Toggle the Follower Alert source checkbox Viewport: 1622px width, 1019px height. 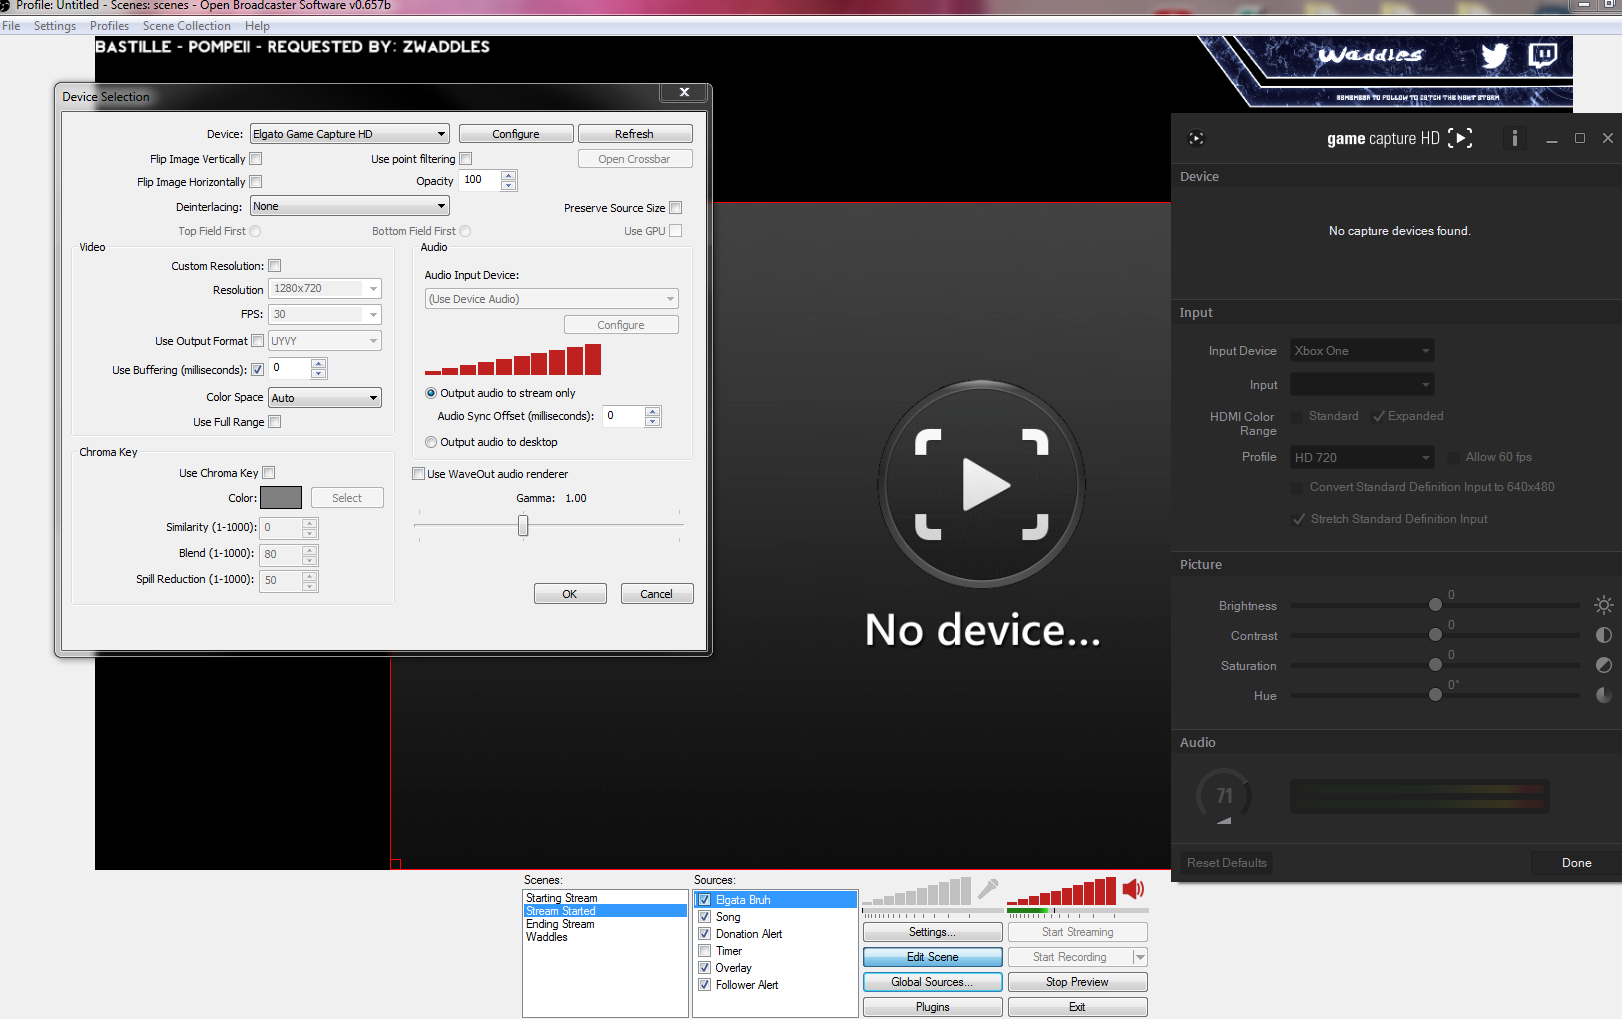705,985
